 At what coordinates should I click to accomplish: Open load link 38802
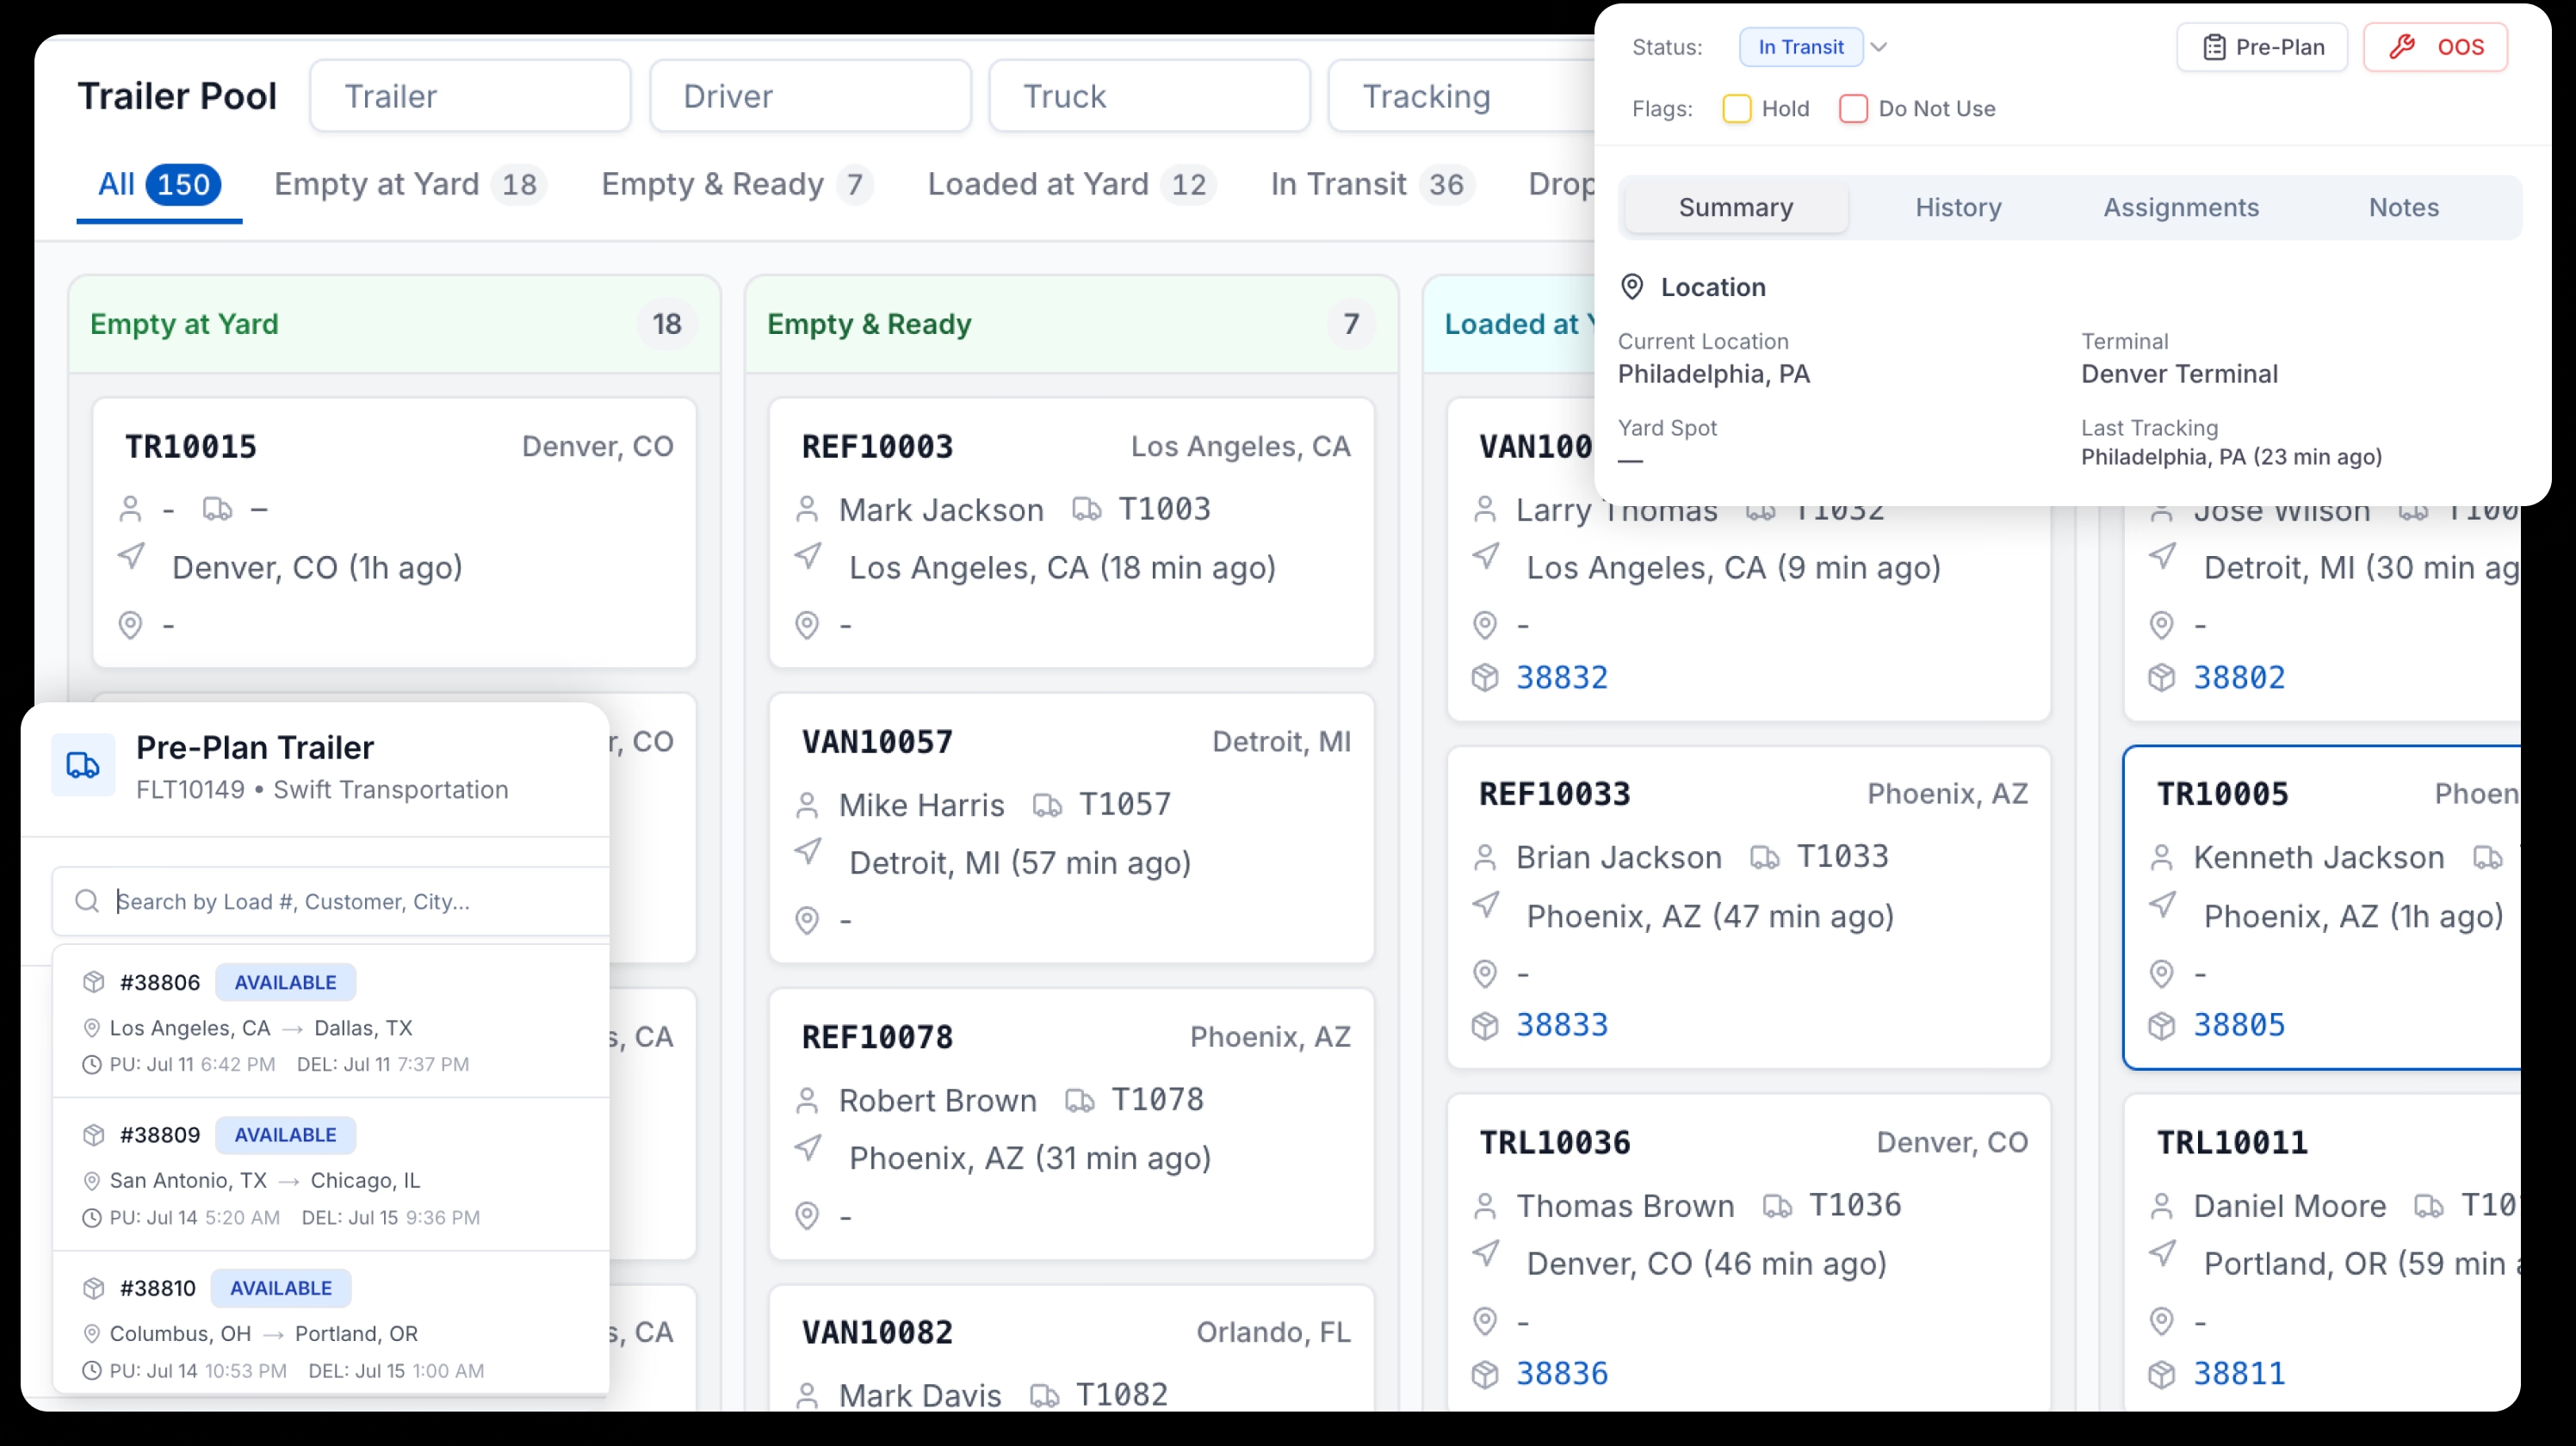(2239, 677)
